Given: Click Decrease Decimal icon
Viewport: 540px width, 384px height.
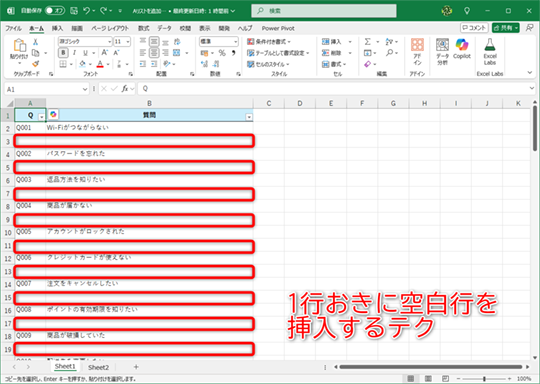Looking at the screenshot, I should point(216,64).
